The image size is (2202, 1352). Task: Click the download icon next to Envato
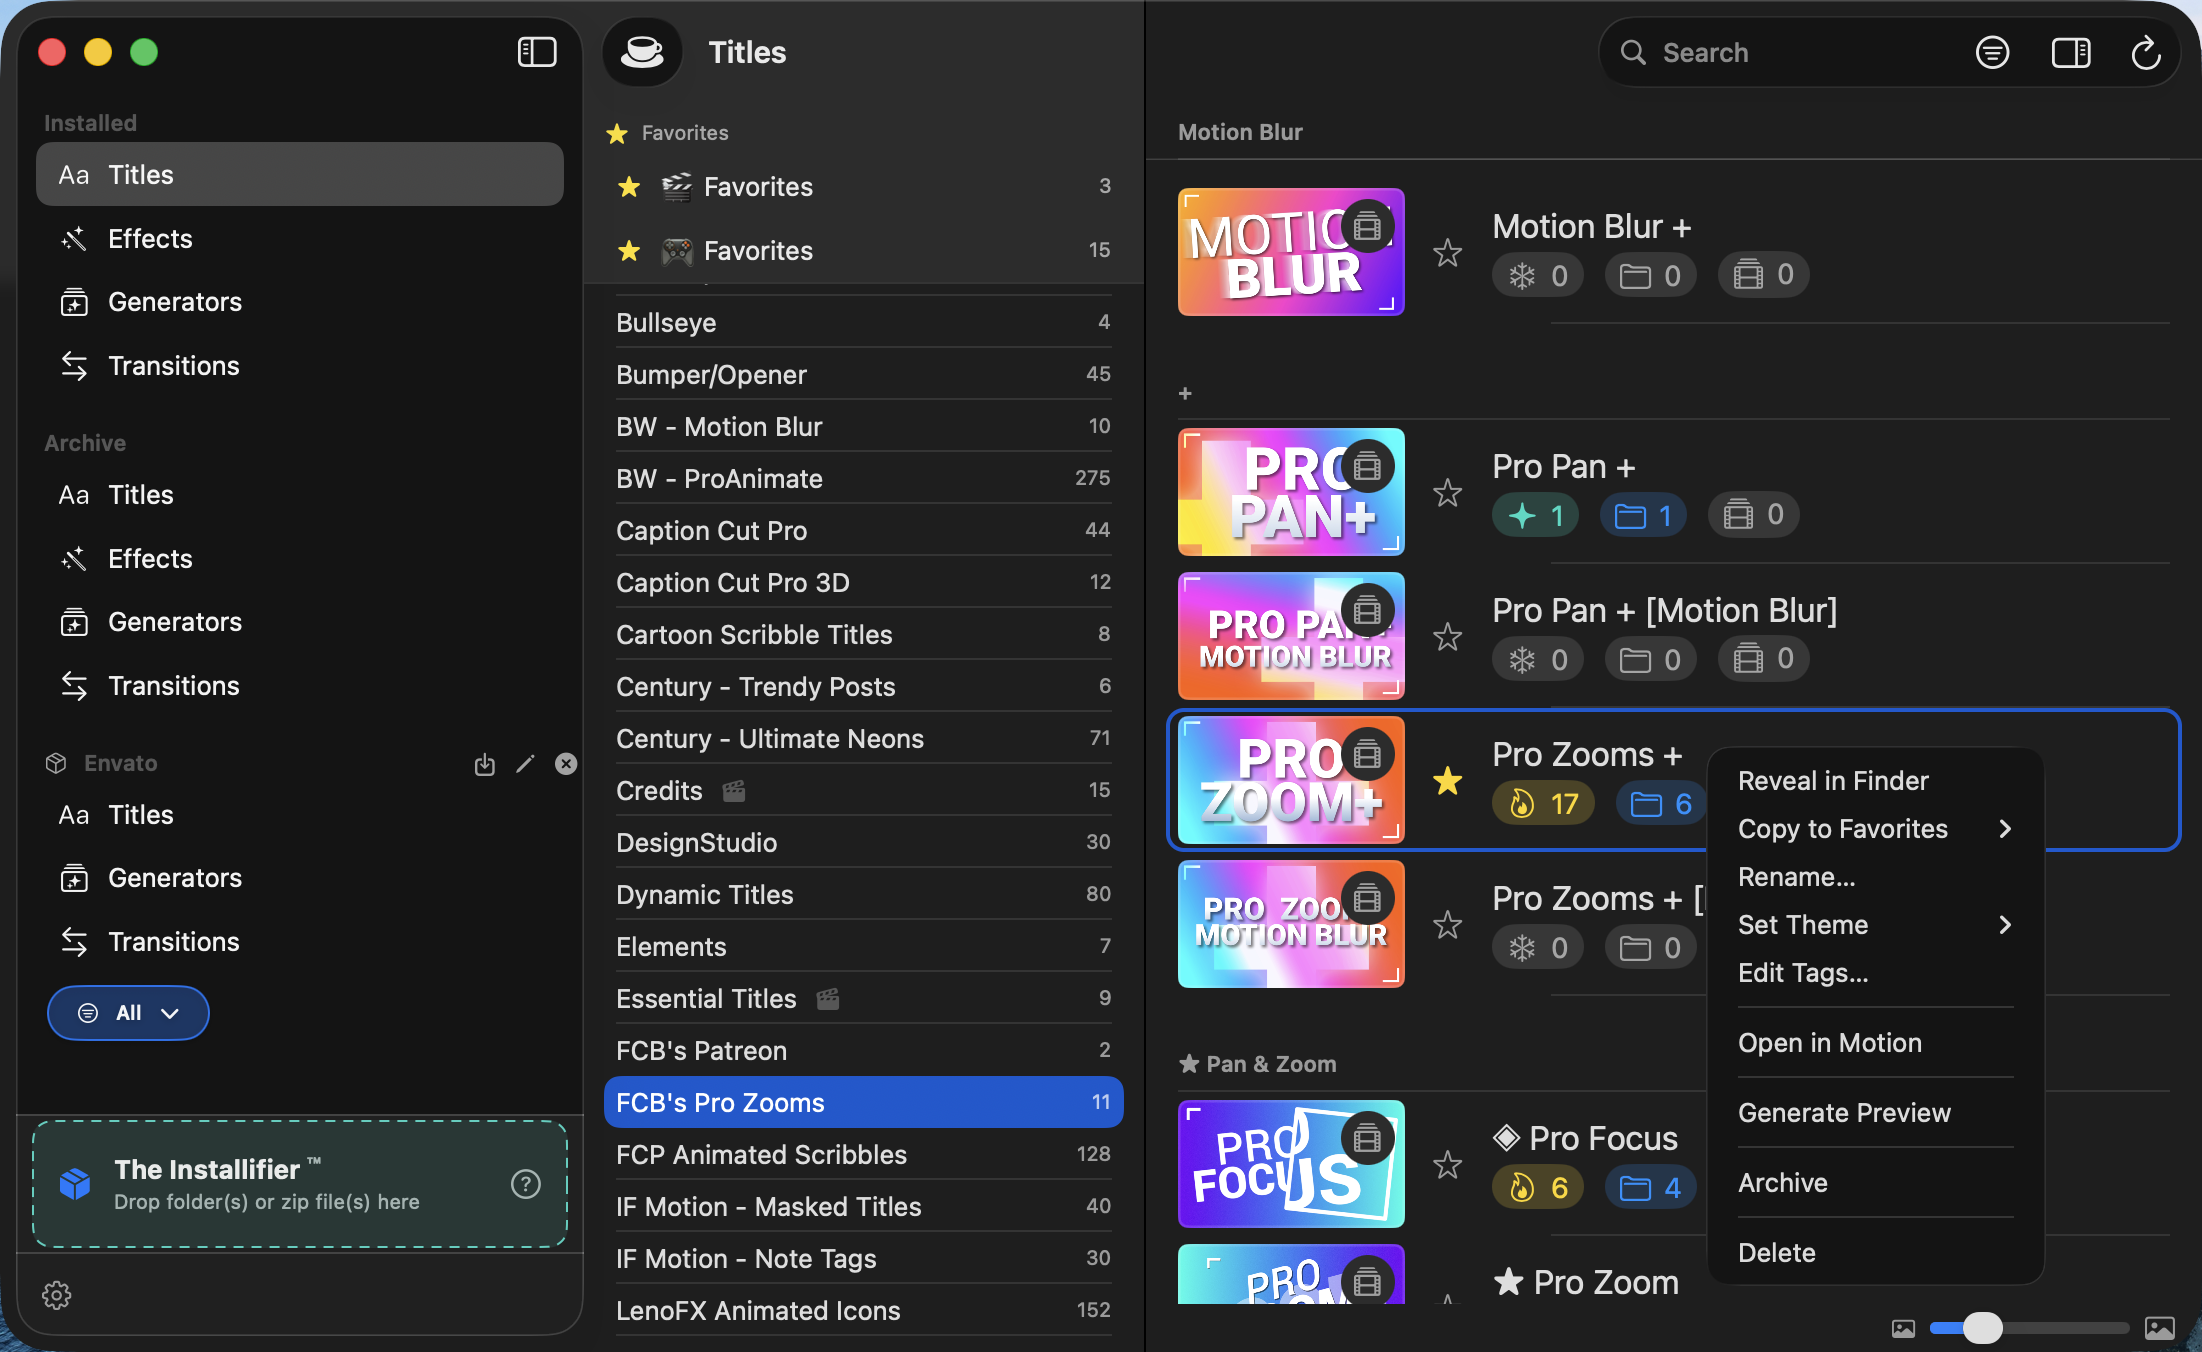pos(485,764)
